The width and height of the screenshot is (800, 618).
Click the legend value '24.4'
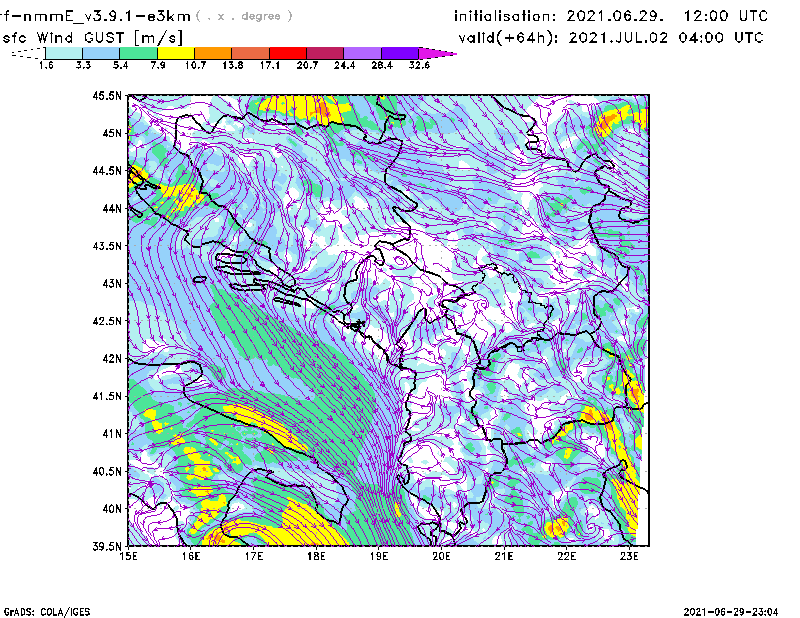[344, 65]
